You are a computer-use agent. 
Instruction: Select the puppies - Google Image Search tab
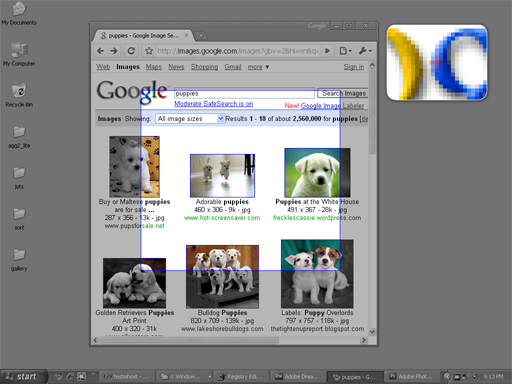point(143,35)
